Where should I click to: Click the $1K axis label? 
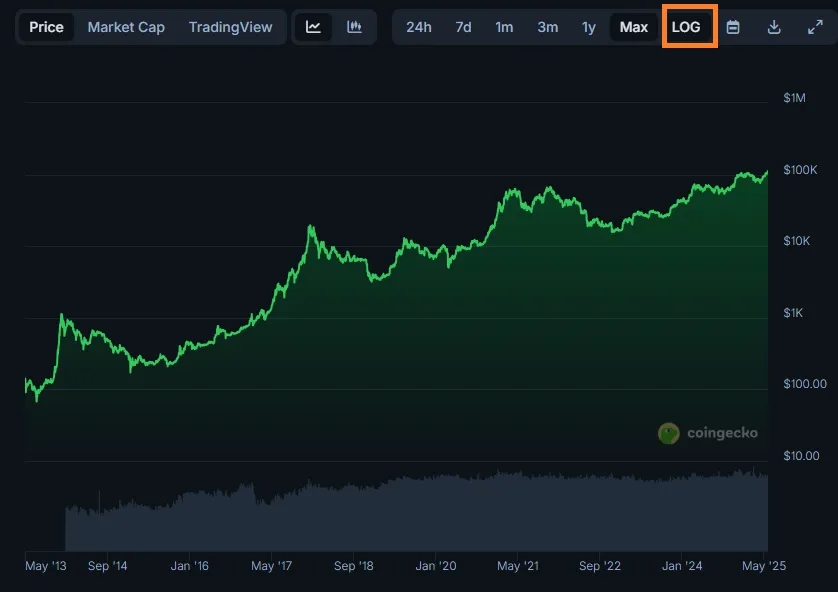[793, 313]
